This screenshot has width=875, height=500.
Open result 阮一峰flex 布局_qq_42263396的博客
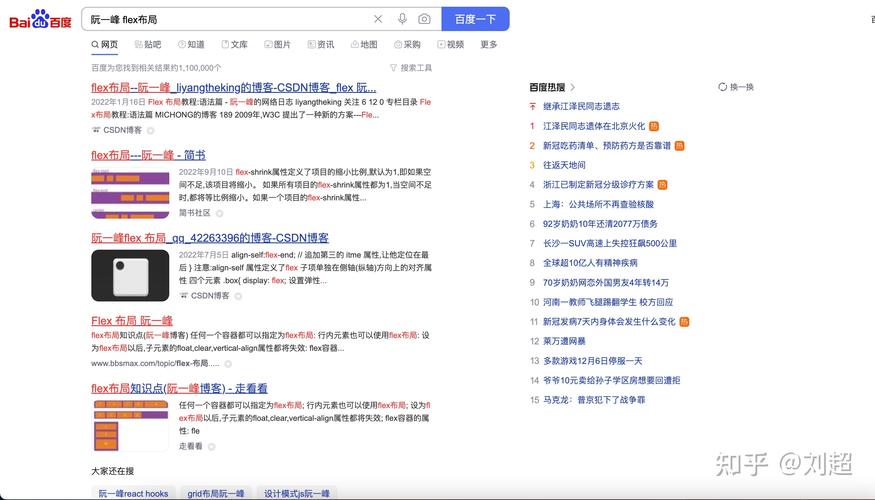[210, 238]
